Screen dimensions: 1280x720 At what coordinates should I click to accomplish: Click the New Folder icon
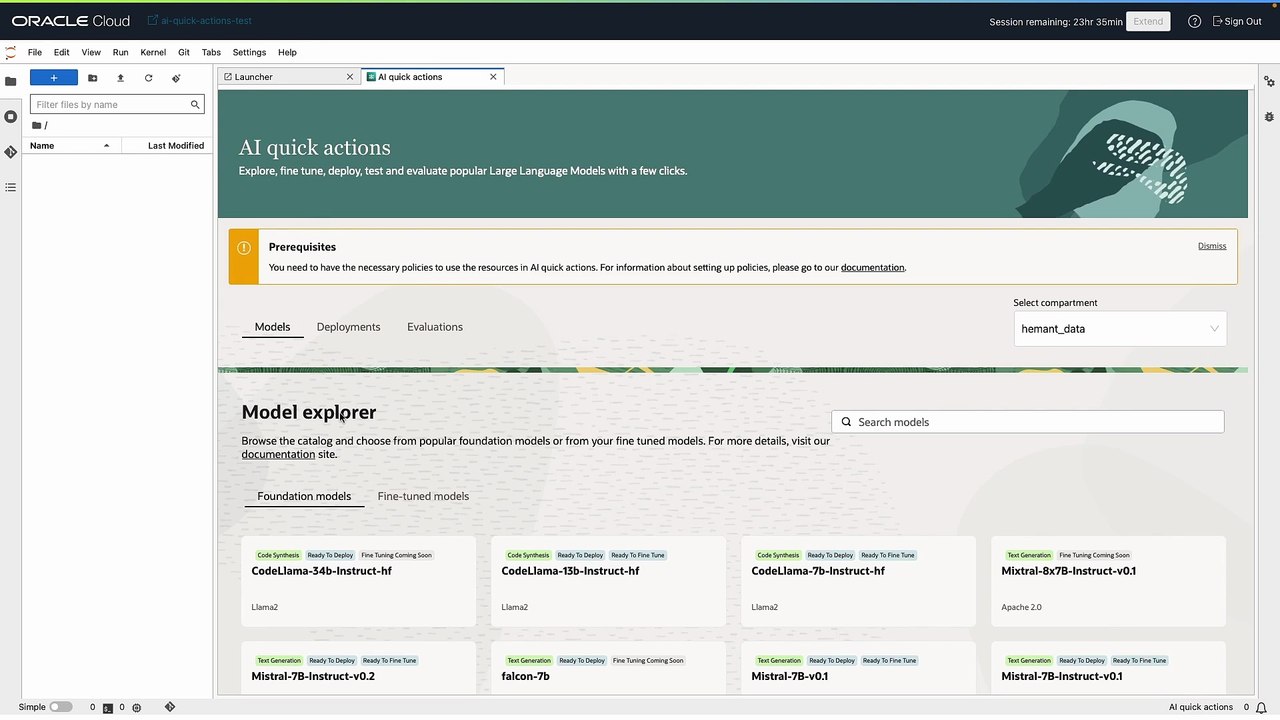tap(93, 77)
